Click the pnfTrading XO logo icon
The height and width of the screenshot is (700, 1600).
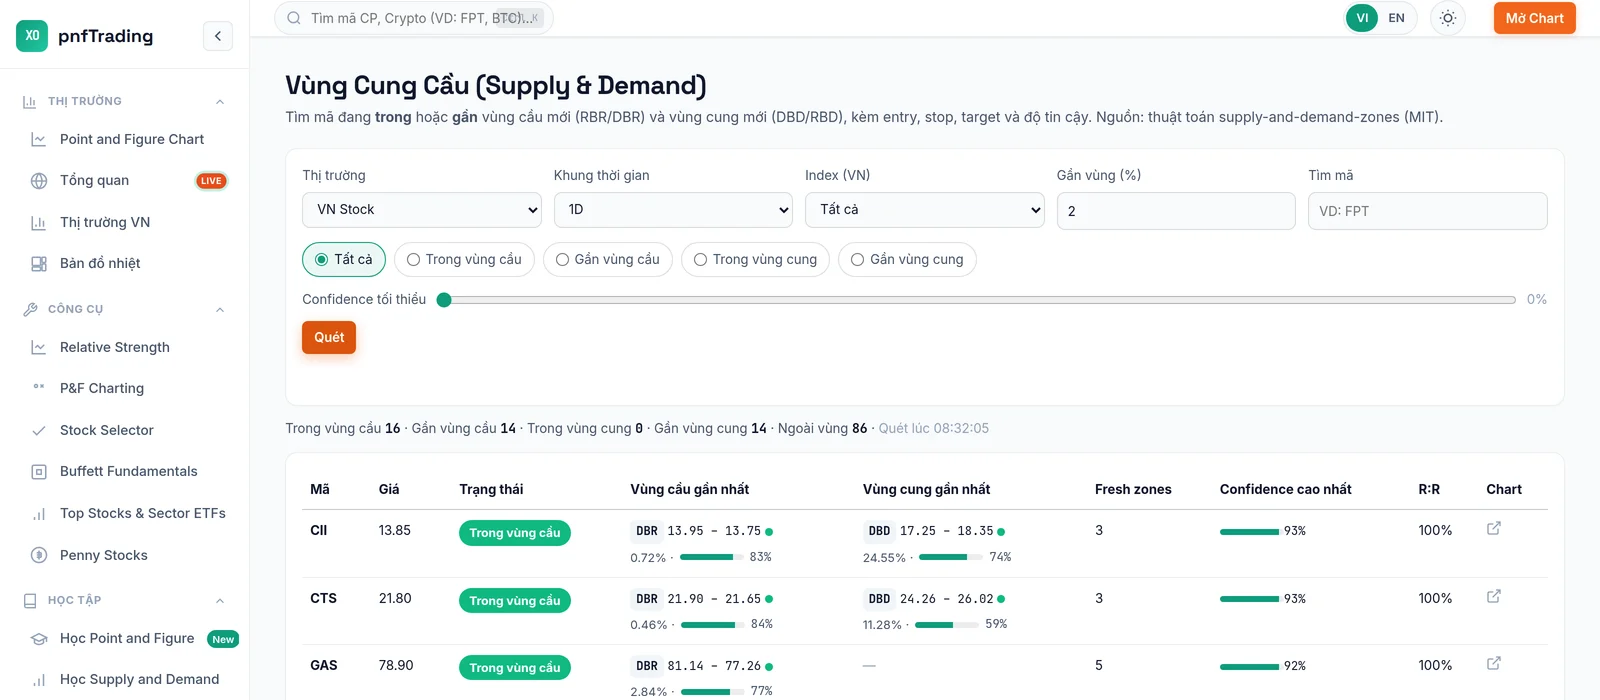[x=32, y=36]
